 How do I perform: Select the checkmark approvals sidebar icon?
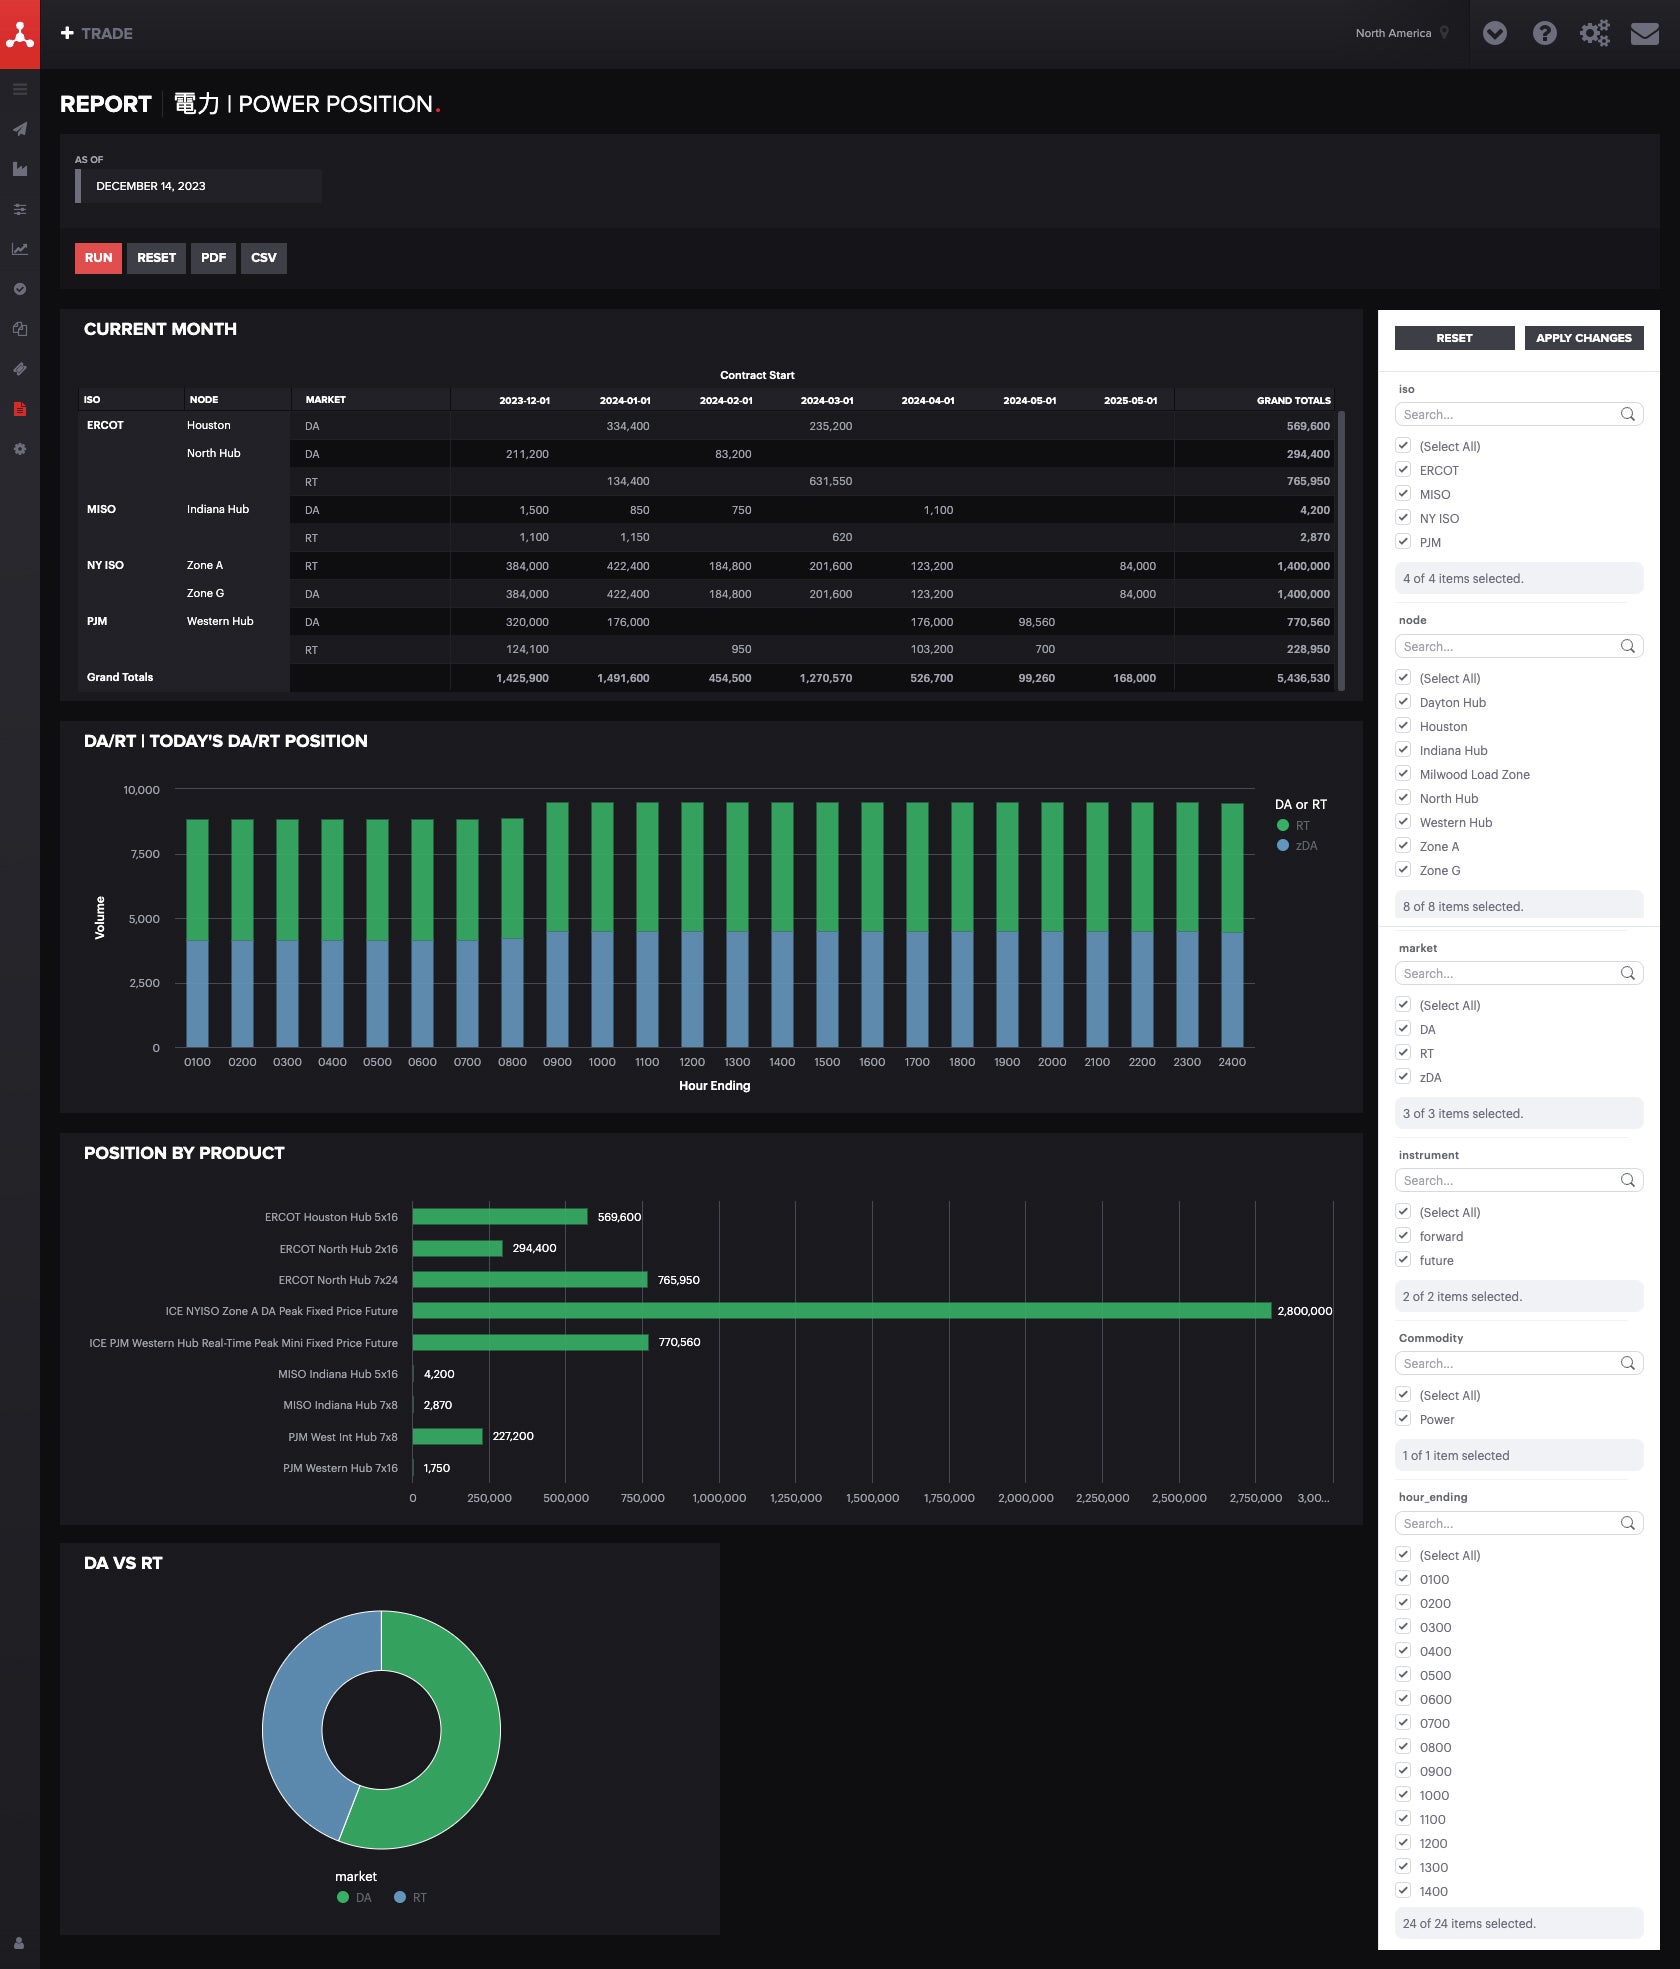20,288
